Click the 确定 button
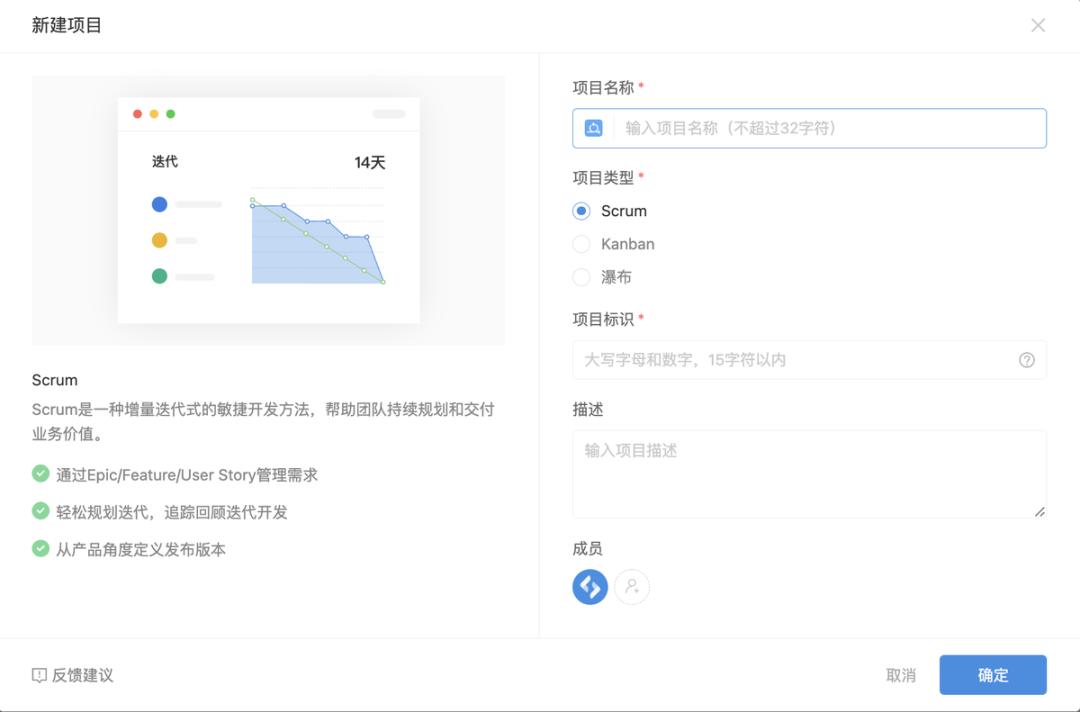This screenshot has height=712, width=1080. click(x=993, y=675)
